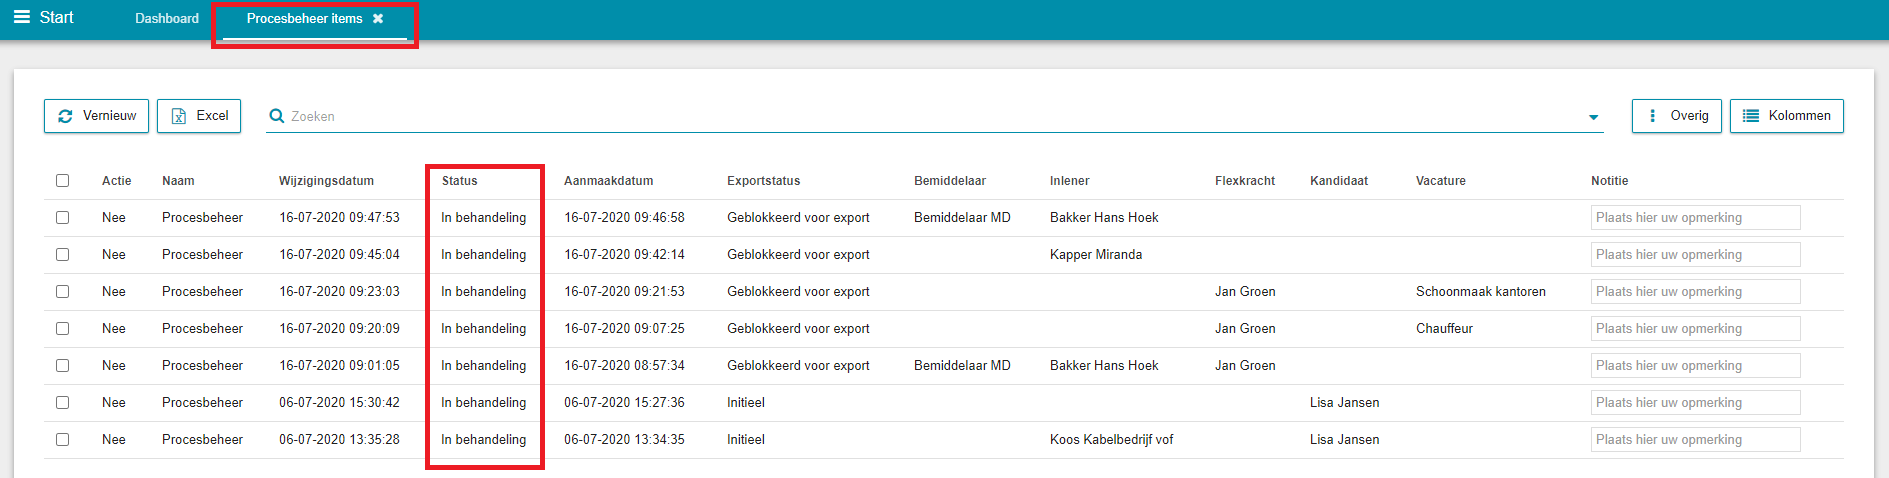Click the search magnifier icon
The image size is (1889, 478).
[x=277, y=116]
